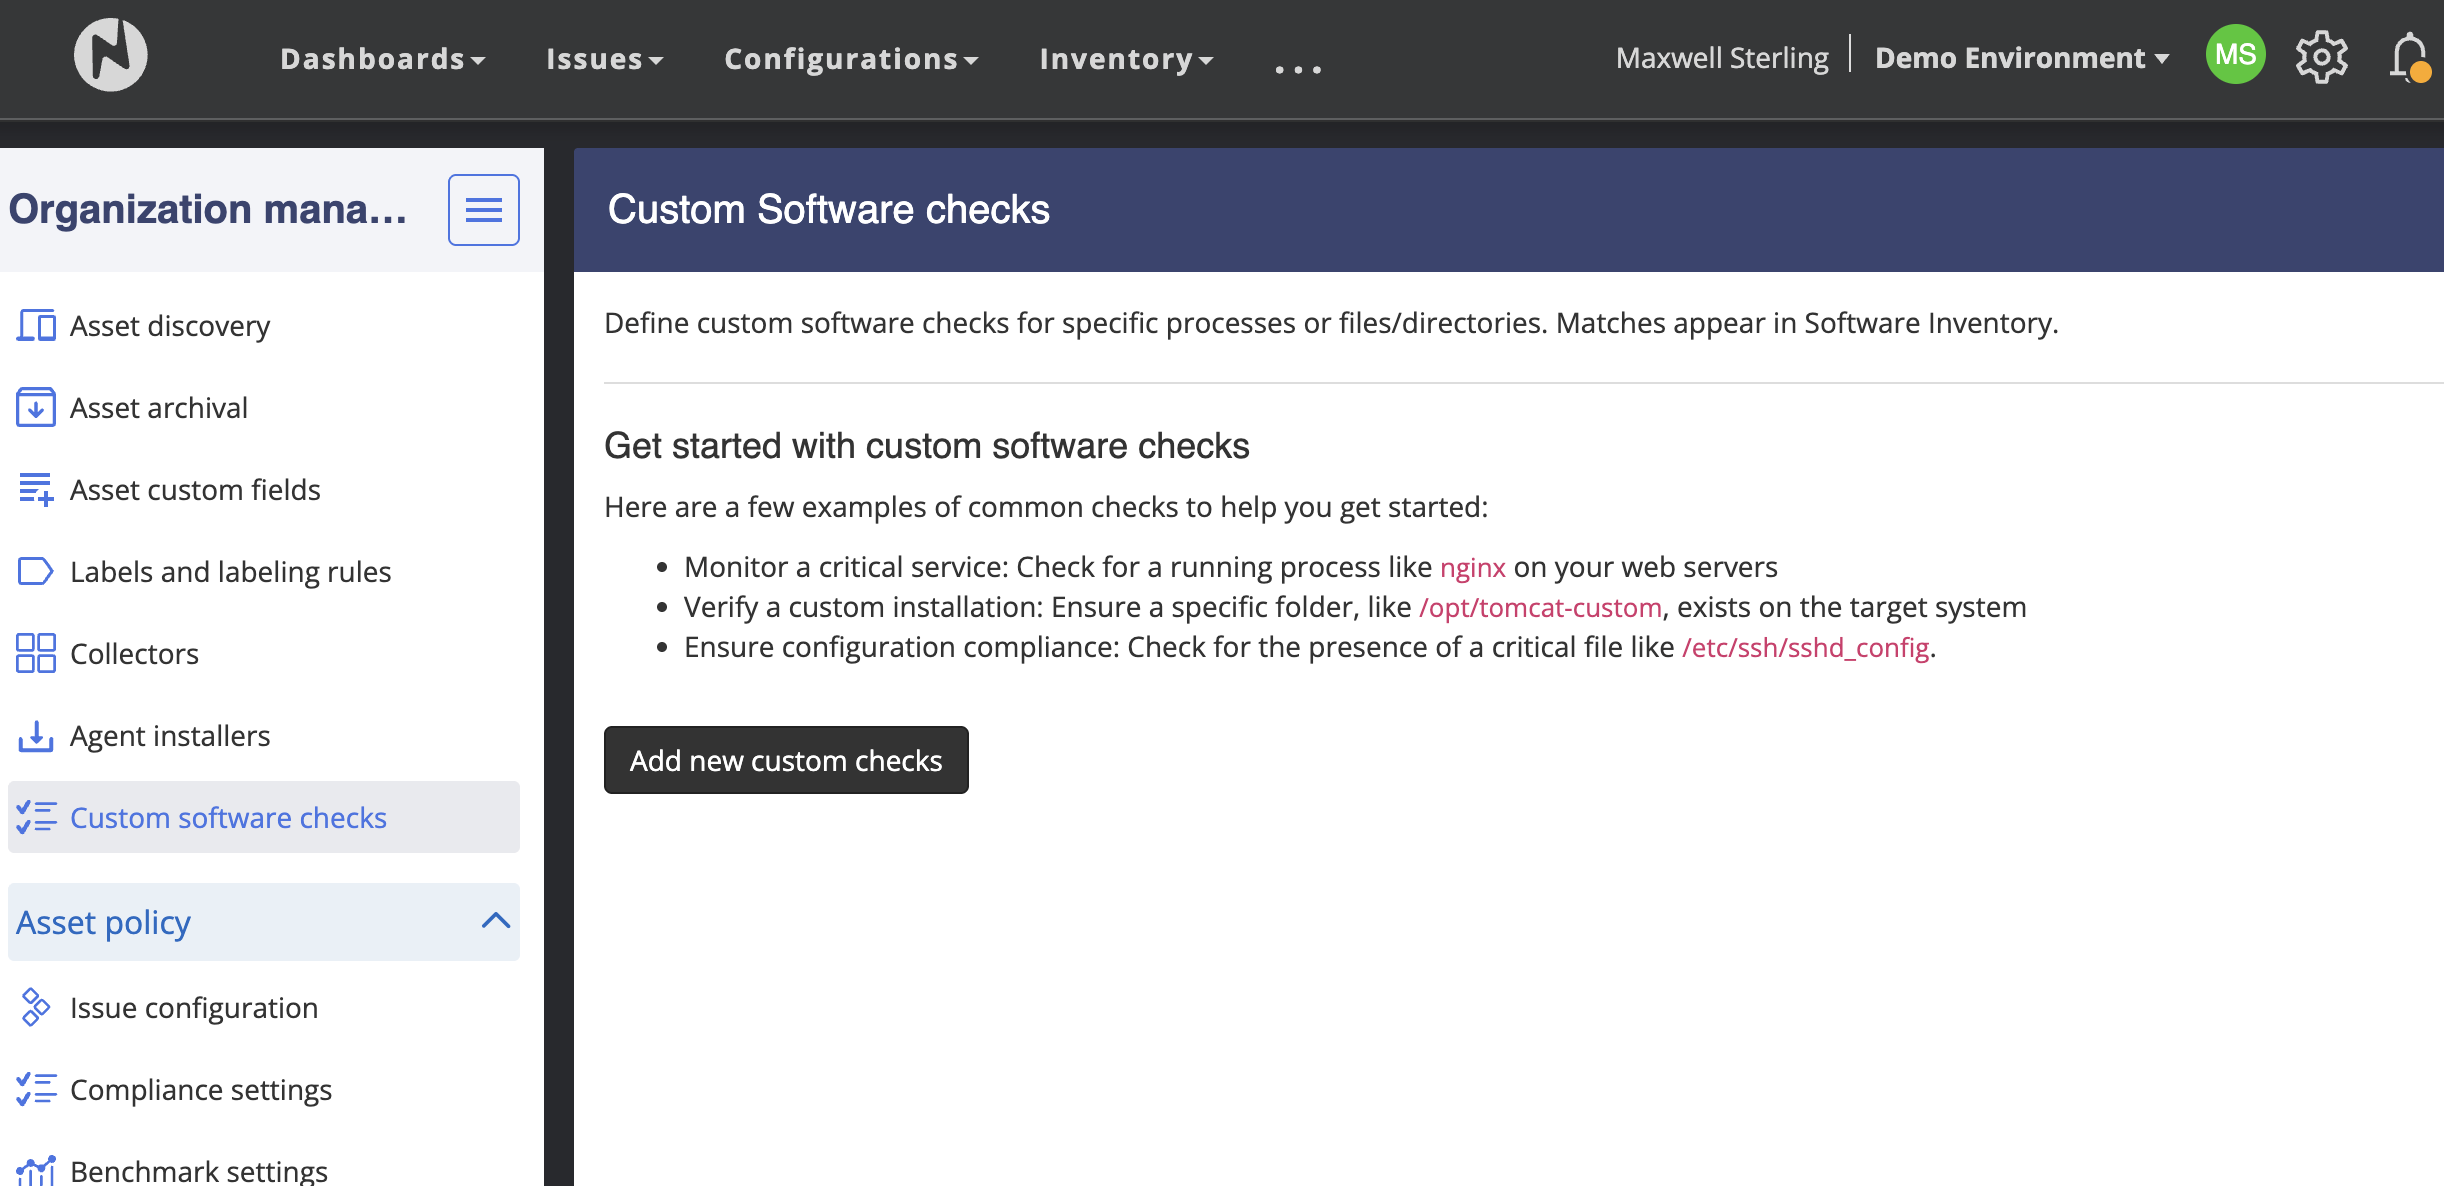Click the Issue configuration diamond icon
2444x1186 pixels.
pos(36,1008)
